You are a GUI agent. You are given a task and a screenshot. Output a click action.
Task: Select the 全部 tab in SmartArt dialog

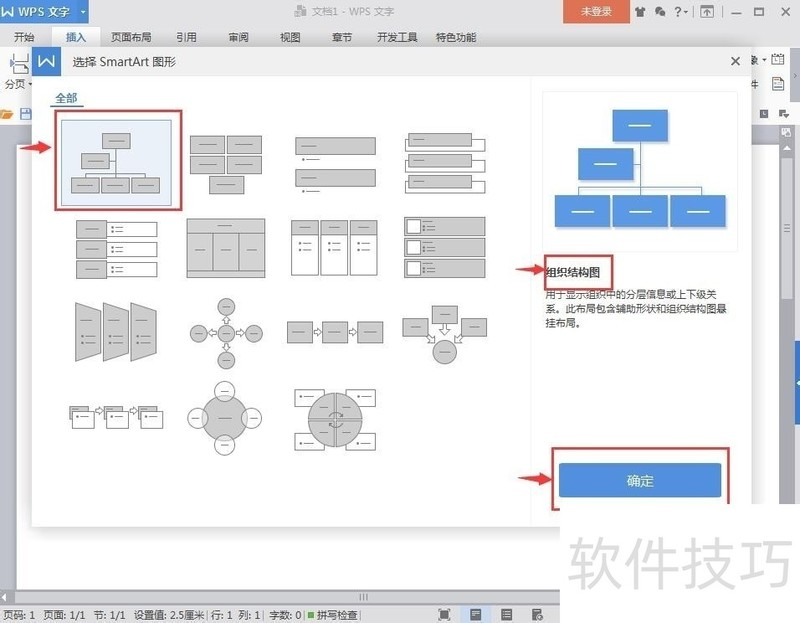coord(66,98)
